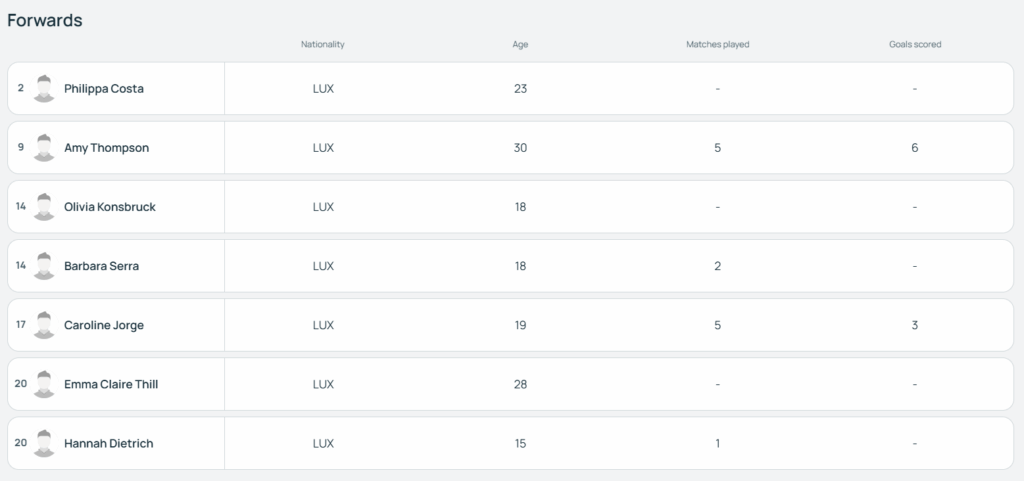The image size is (1024, 481).
Task: Click the Nationality column header
Action: pyautogui.click(x=323, y=44)
